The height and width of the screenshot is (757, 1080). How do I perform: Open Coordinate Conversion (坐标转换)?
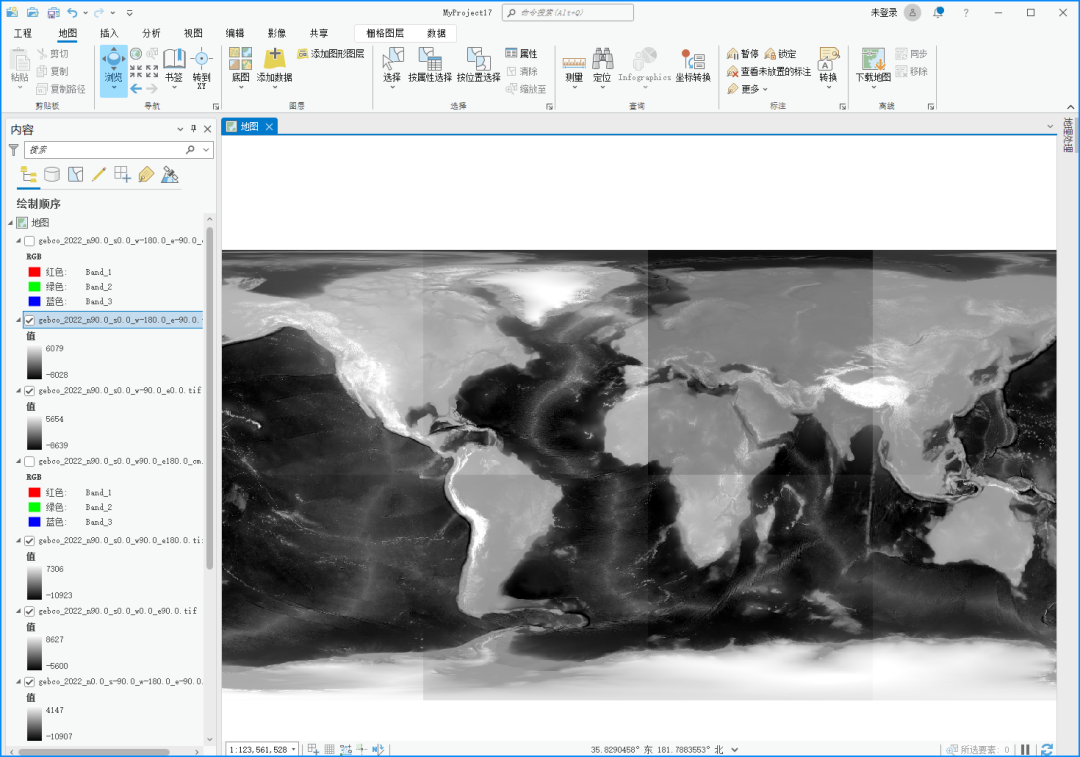[x=692, y=65]
